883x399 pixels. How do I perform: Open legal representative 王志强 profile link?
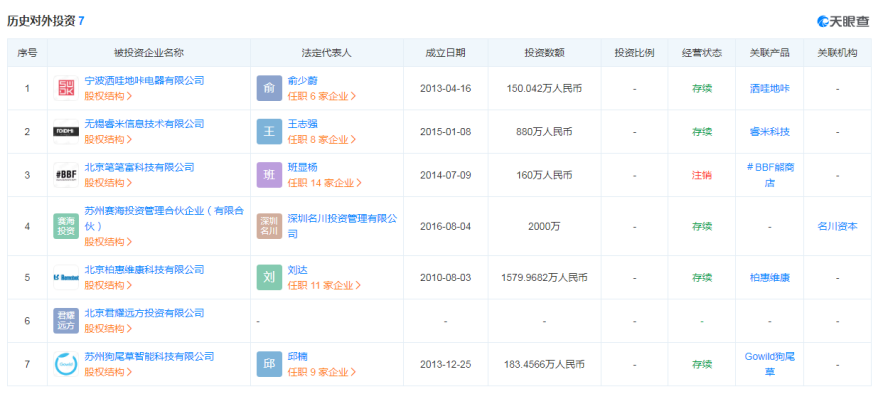point(302,124)
